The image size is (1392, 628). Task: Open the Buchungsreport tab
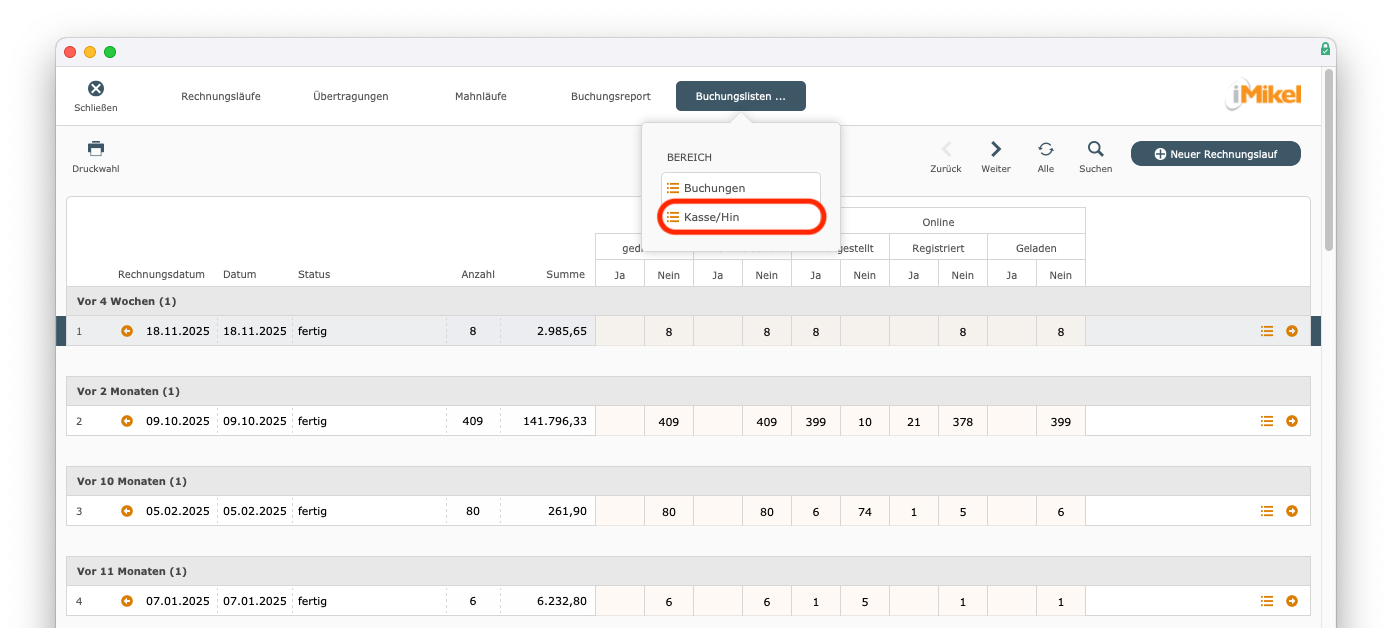click(610, 96)
